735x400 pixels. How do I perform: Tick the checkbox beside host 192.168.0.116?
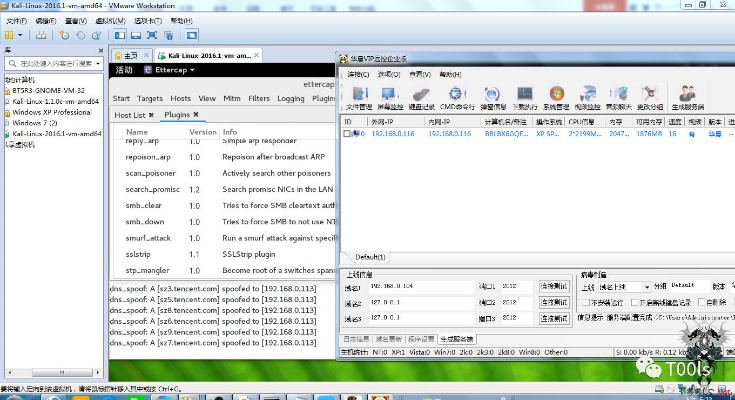pyautogui.click(x=348, y=132)
